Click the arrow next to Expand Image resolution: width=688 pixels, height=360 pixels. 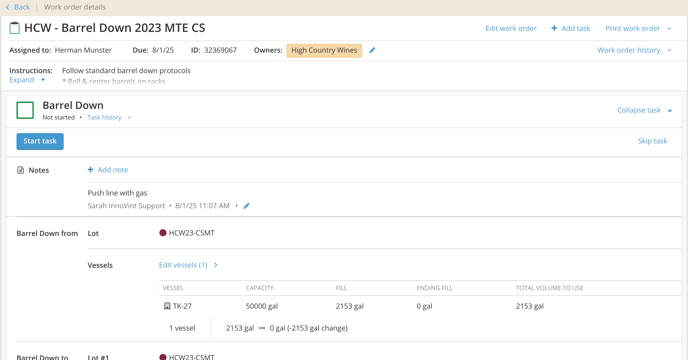point(43,80)
